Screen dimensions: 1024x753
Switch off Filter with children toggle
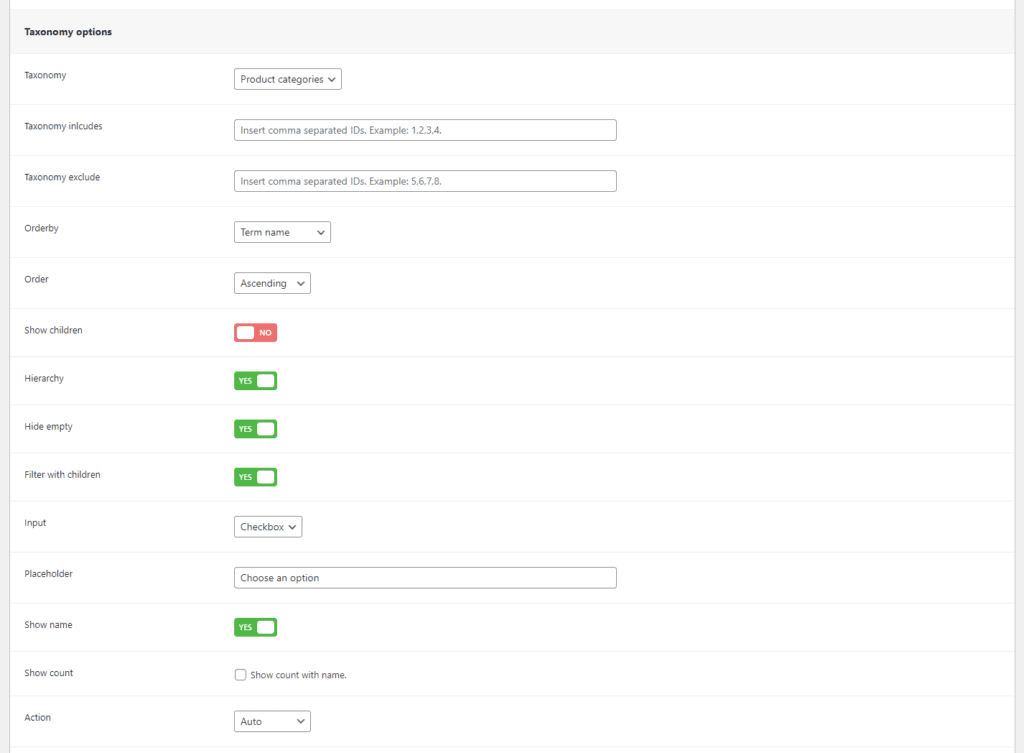click(x=255, y=477)
